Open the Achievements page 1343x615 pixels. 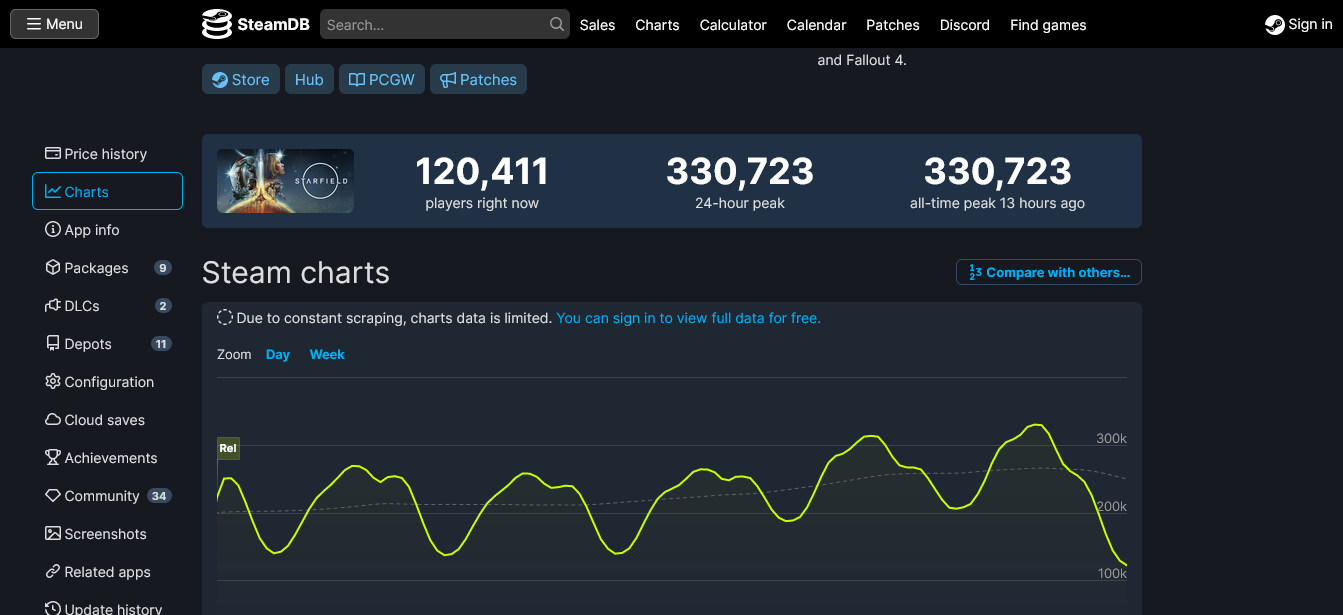click(x=110, y=457)
